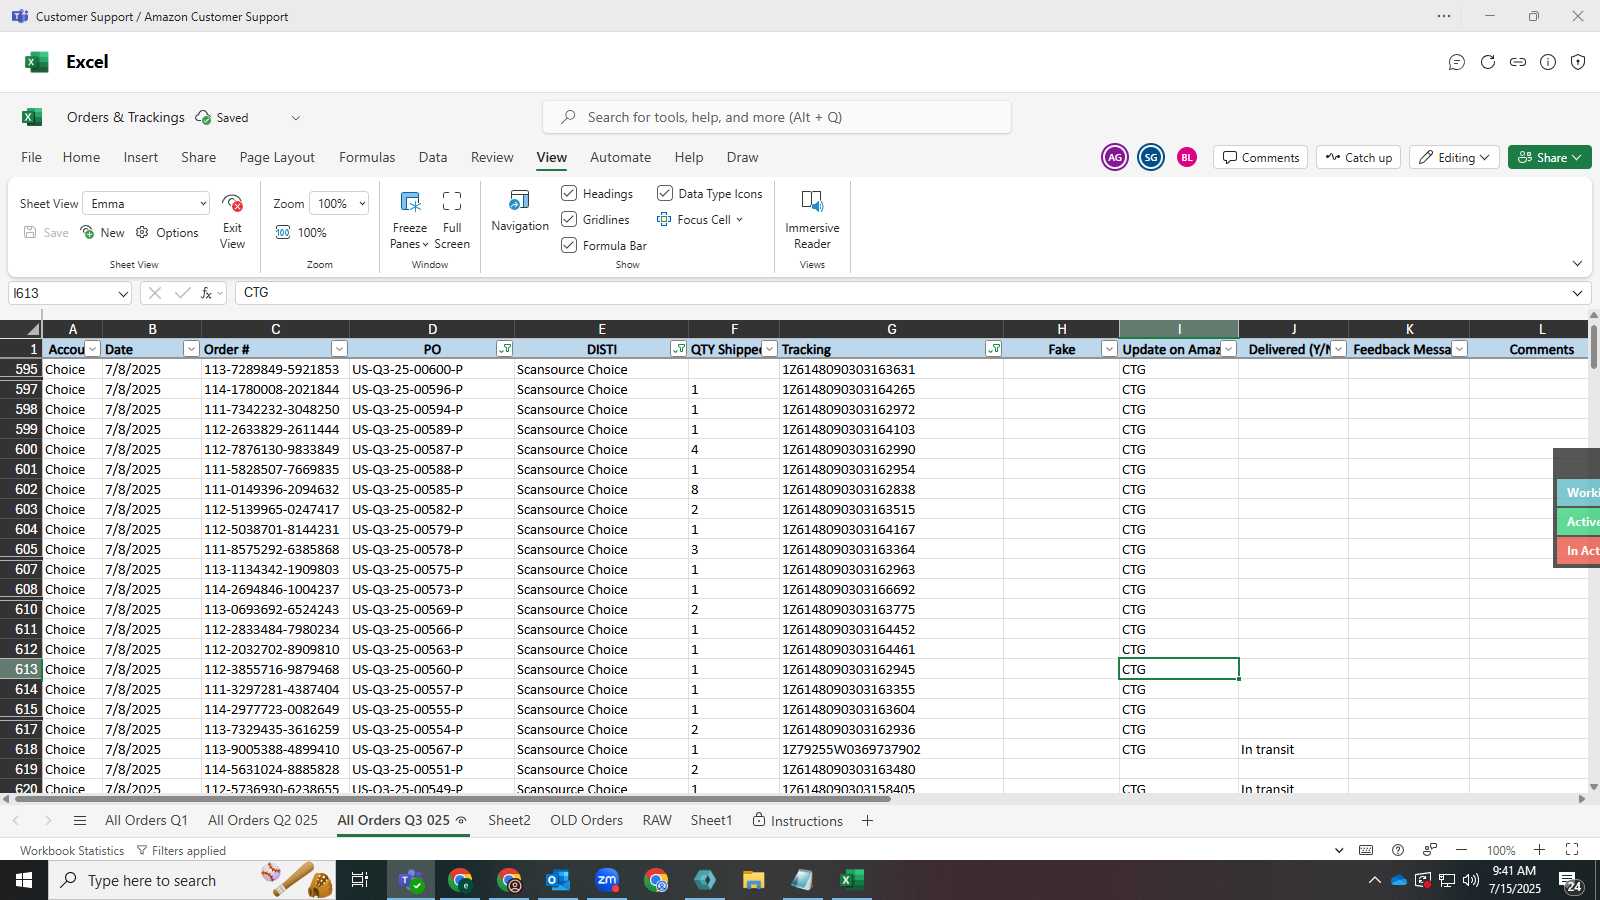Screen dimensions: 1600x900
Task: Open the info icon at top right
Action: click(x=1548, y=62)
